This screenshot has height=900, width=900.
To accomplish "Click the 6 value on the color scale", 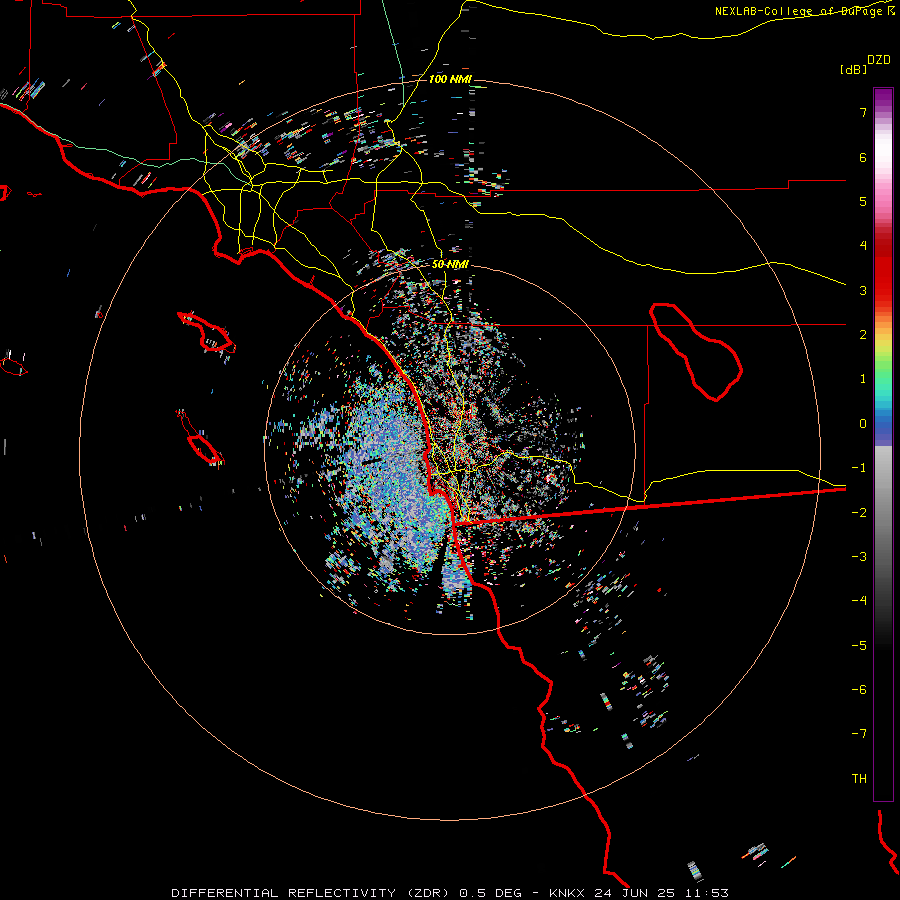I will click(863, 157).
